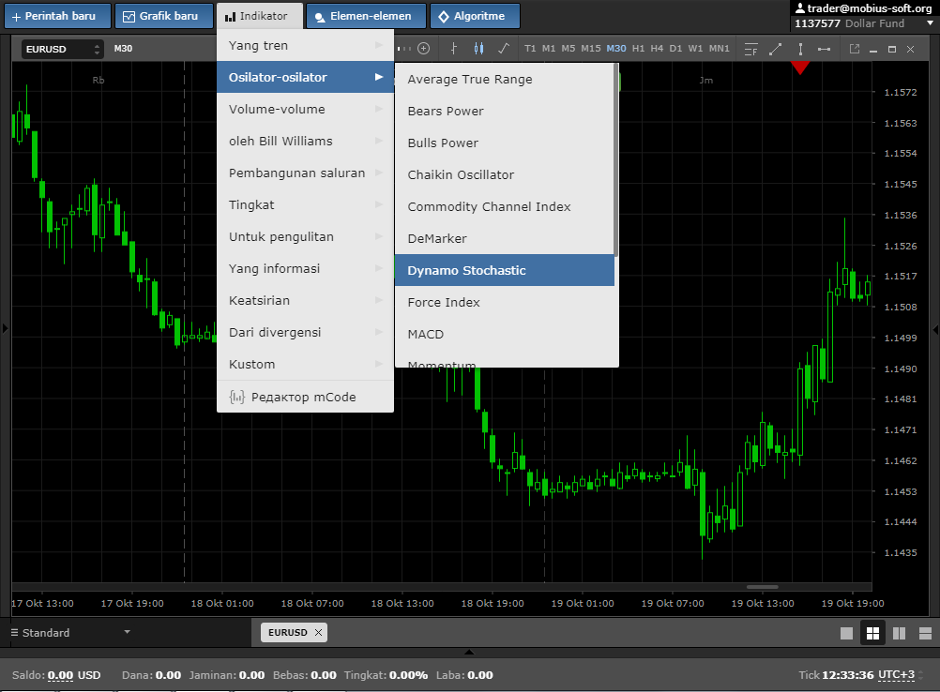Open the Редактор mCode editor

tap(305, 396)
